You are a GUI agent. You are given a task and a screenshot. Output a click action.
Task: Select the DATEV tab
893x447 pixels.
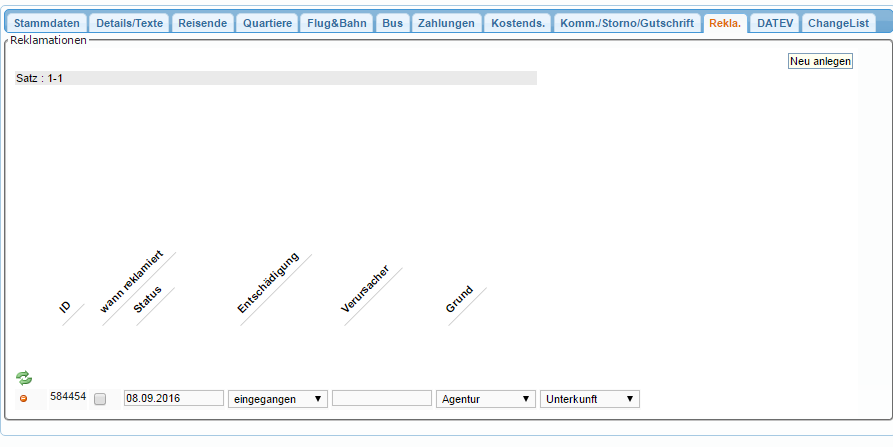coord(775,23)
